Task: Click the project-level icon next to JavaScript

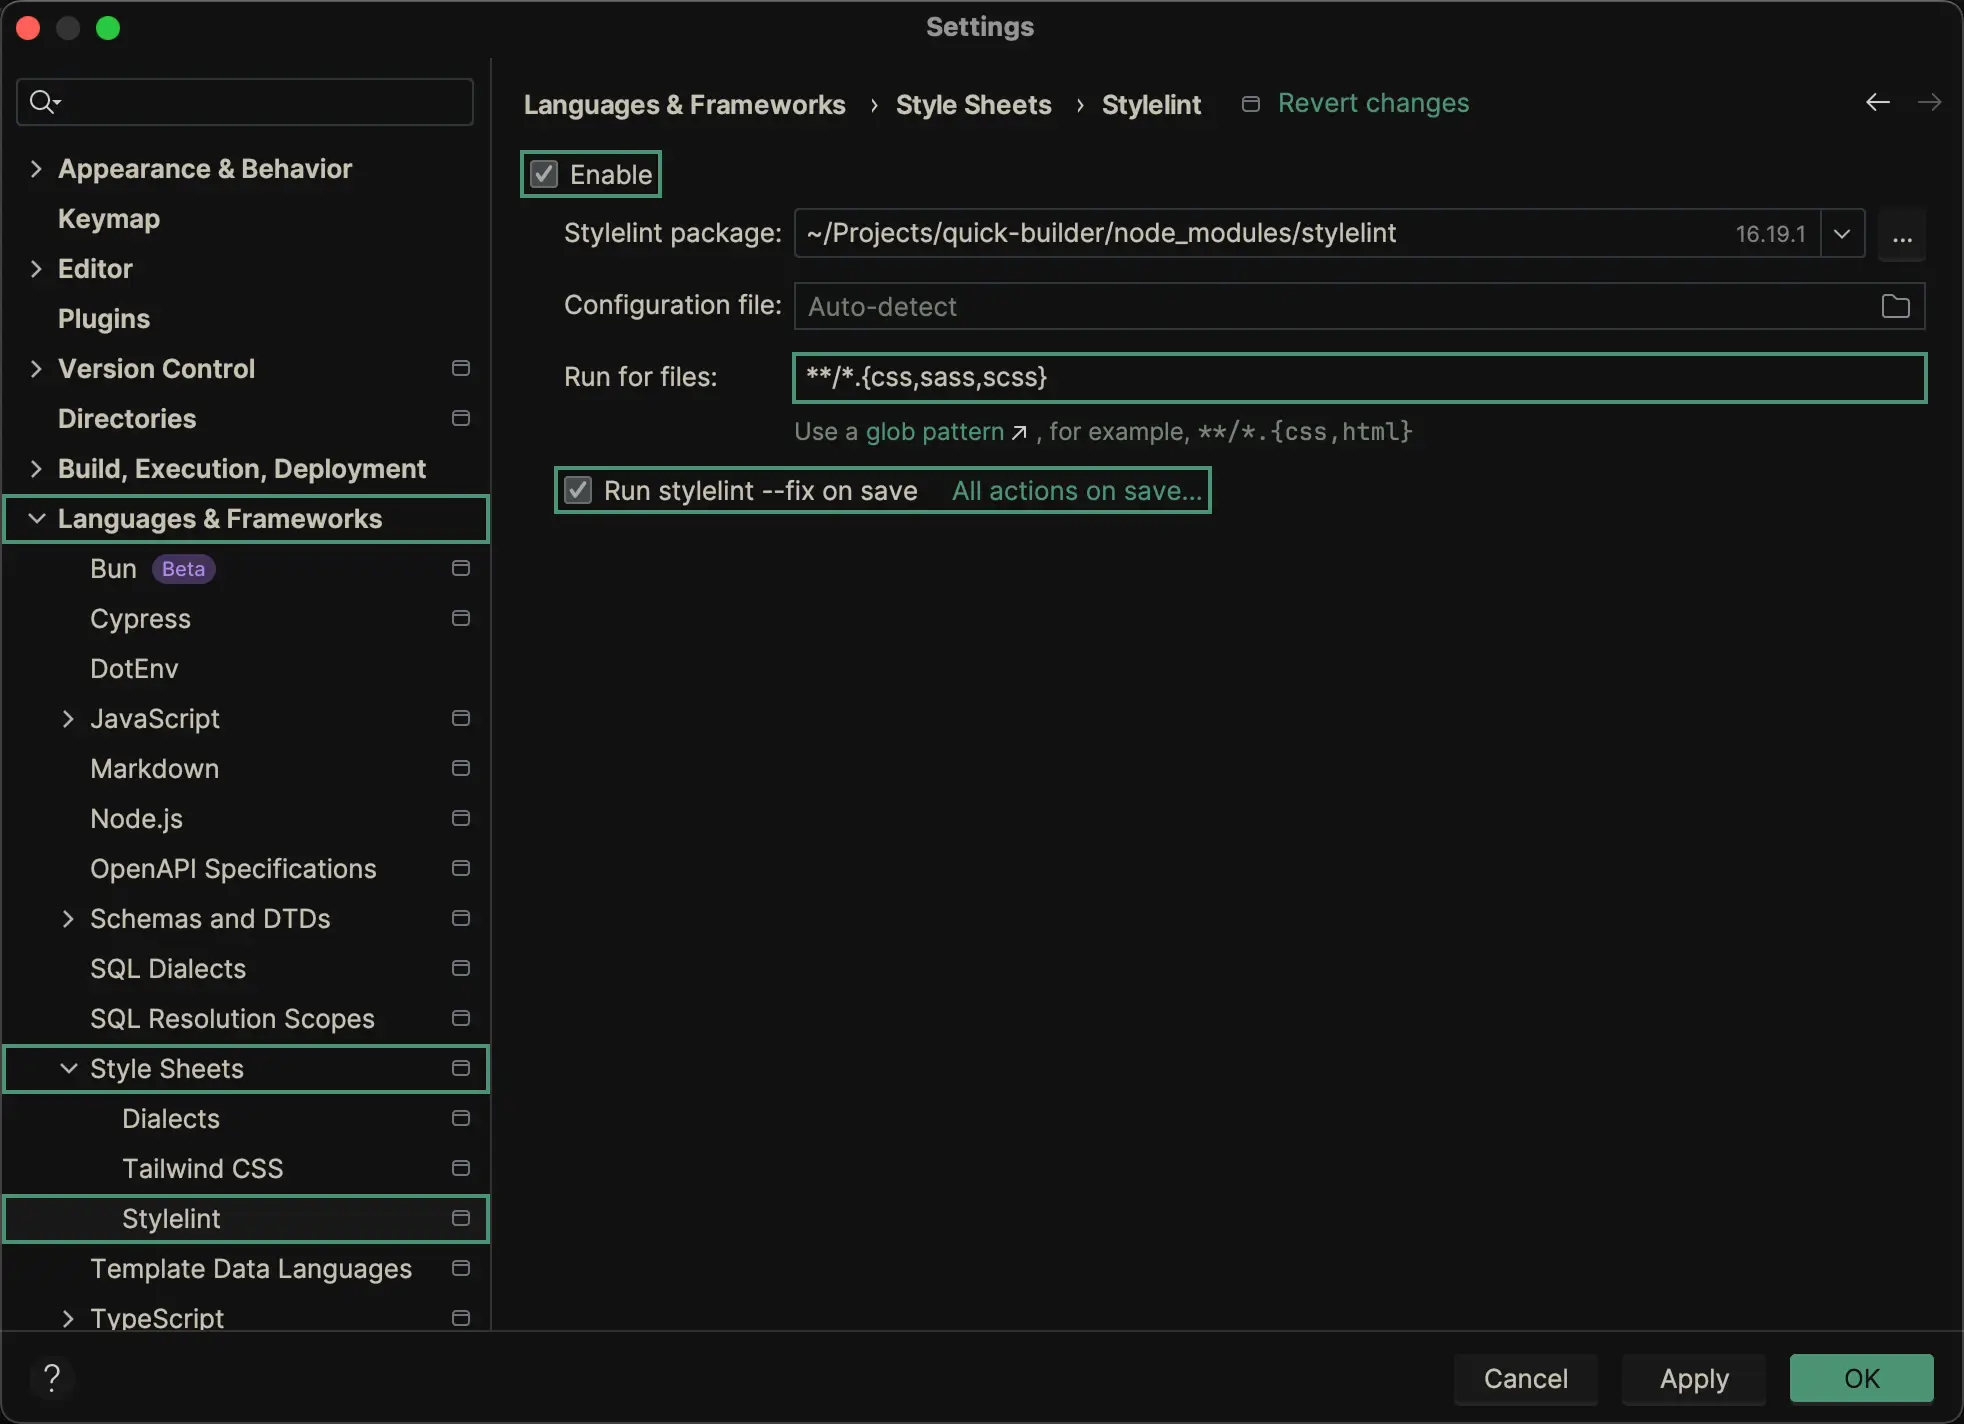Action: [461, 718]
